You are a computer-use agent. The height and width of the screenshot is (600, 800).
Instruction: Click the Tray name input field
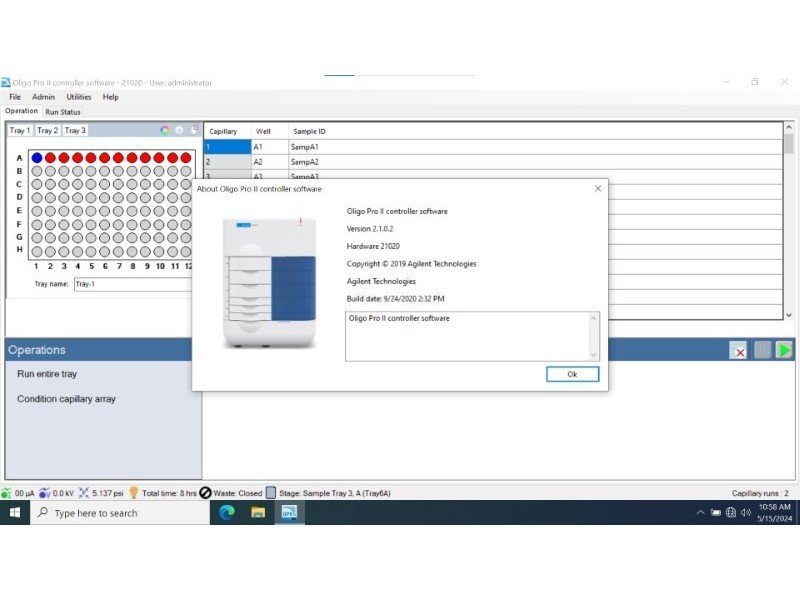coord(134,284)
